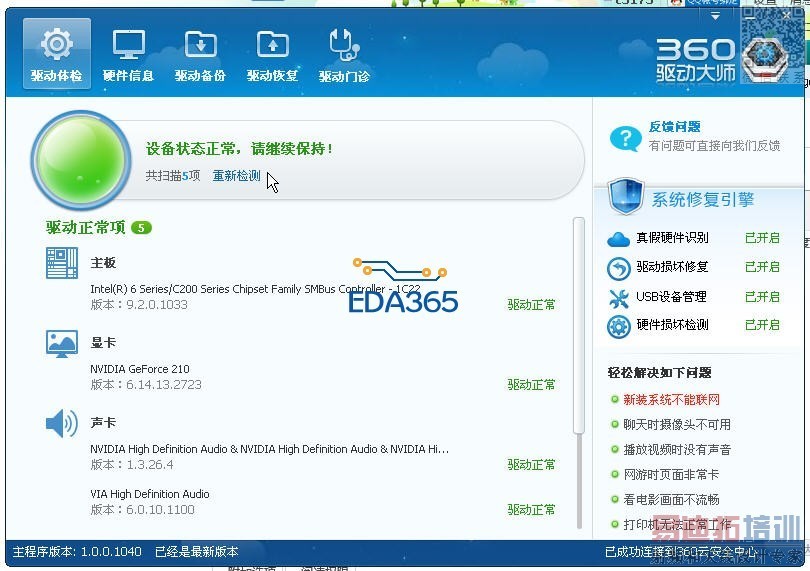Select the VIA High Definition Audio entry
810x571 pixels.
pos(150,494)
